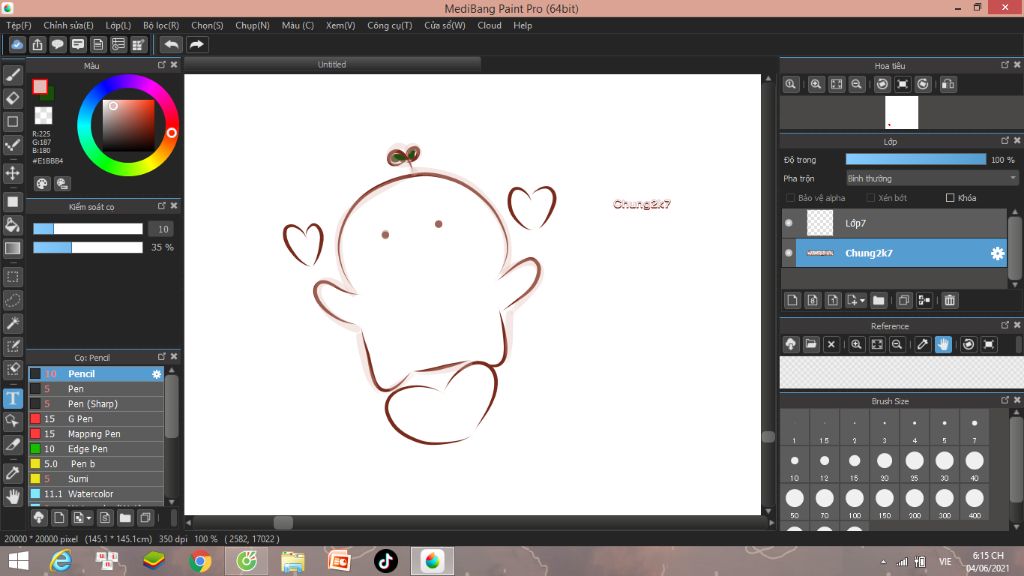This screenshot has width=1024, height=576.
Task: Select the G Pen brush
Action: pos(95,419)
